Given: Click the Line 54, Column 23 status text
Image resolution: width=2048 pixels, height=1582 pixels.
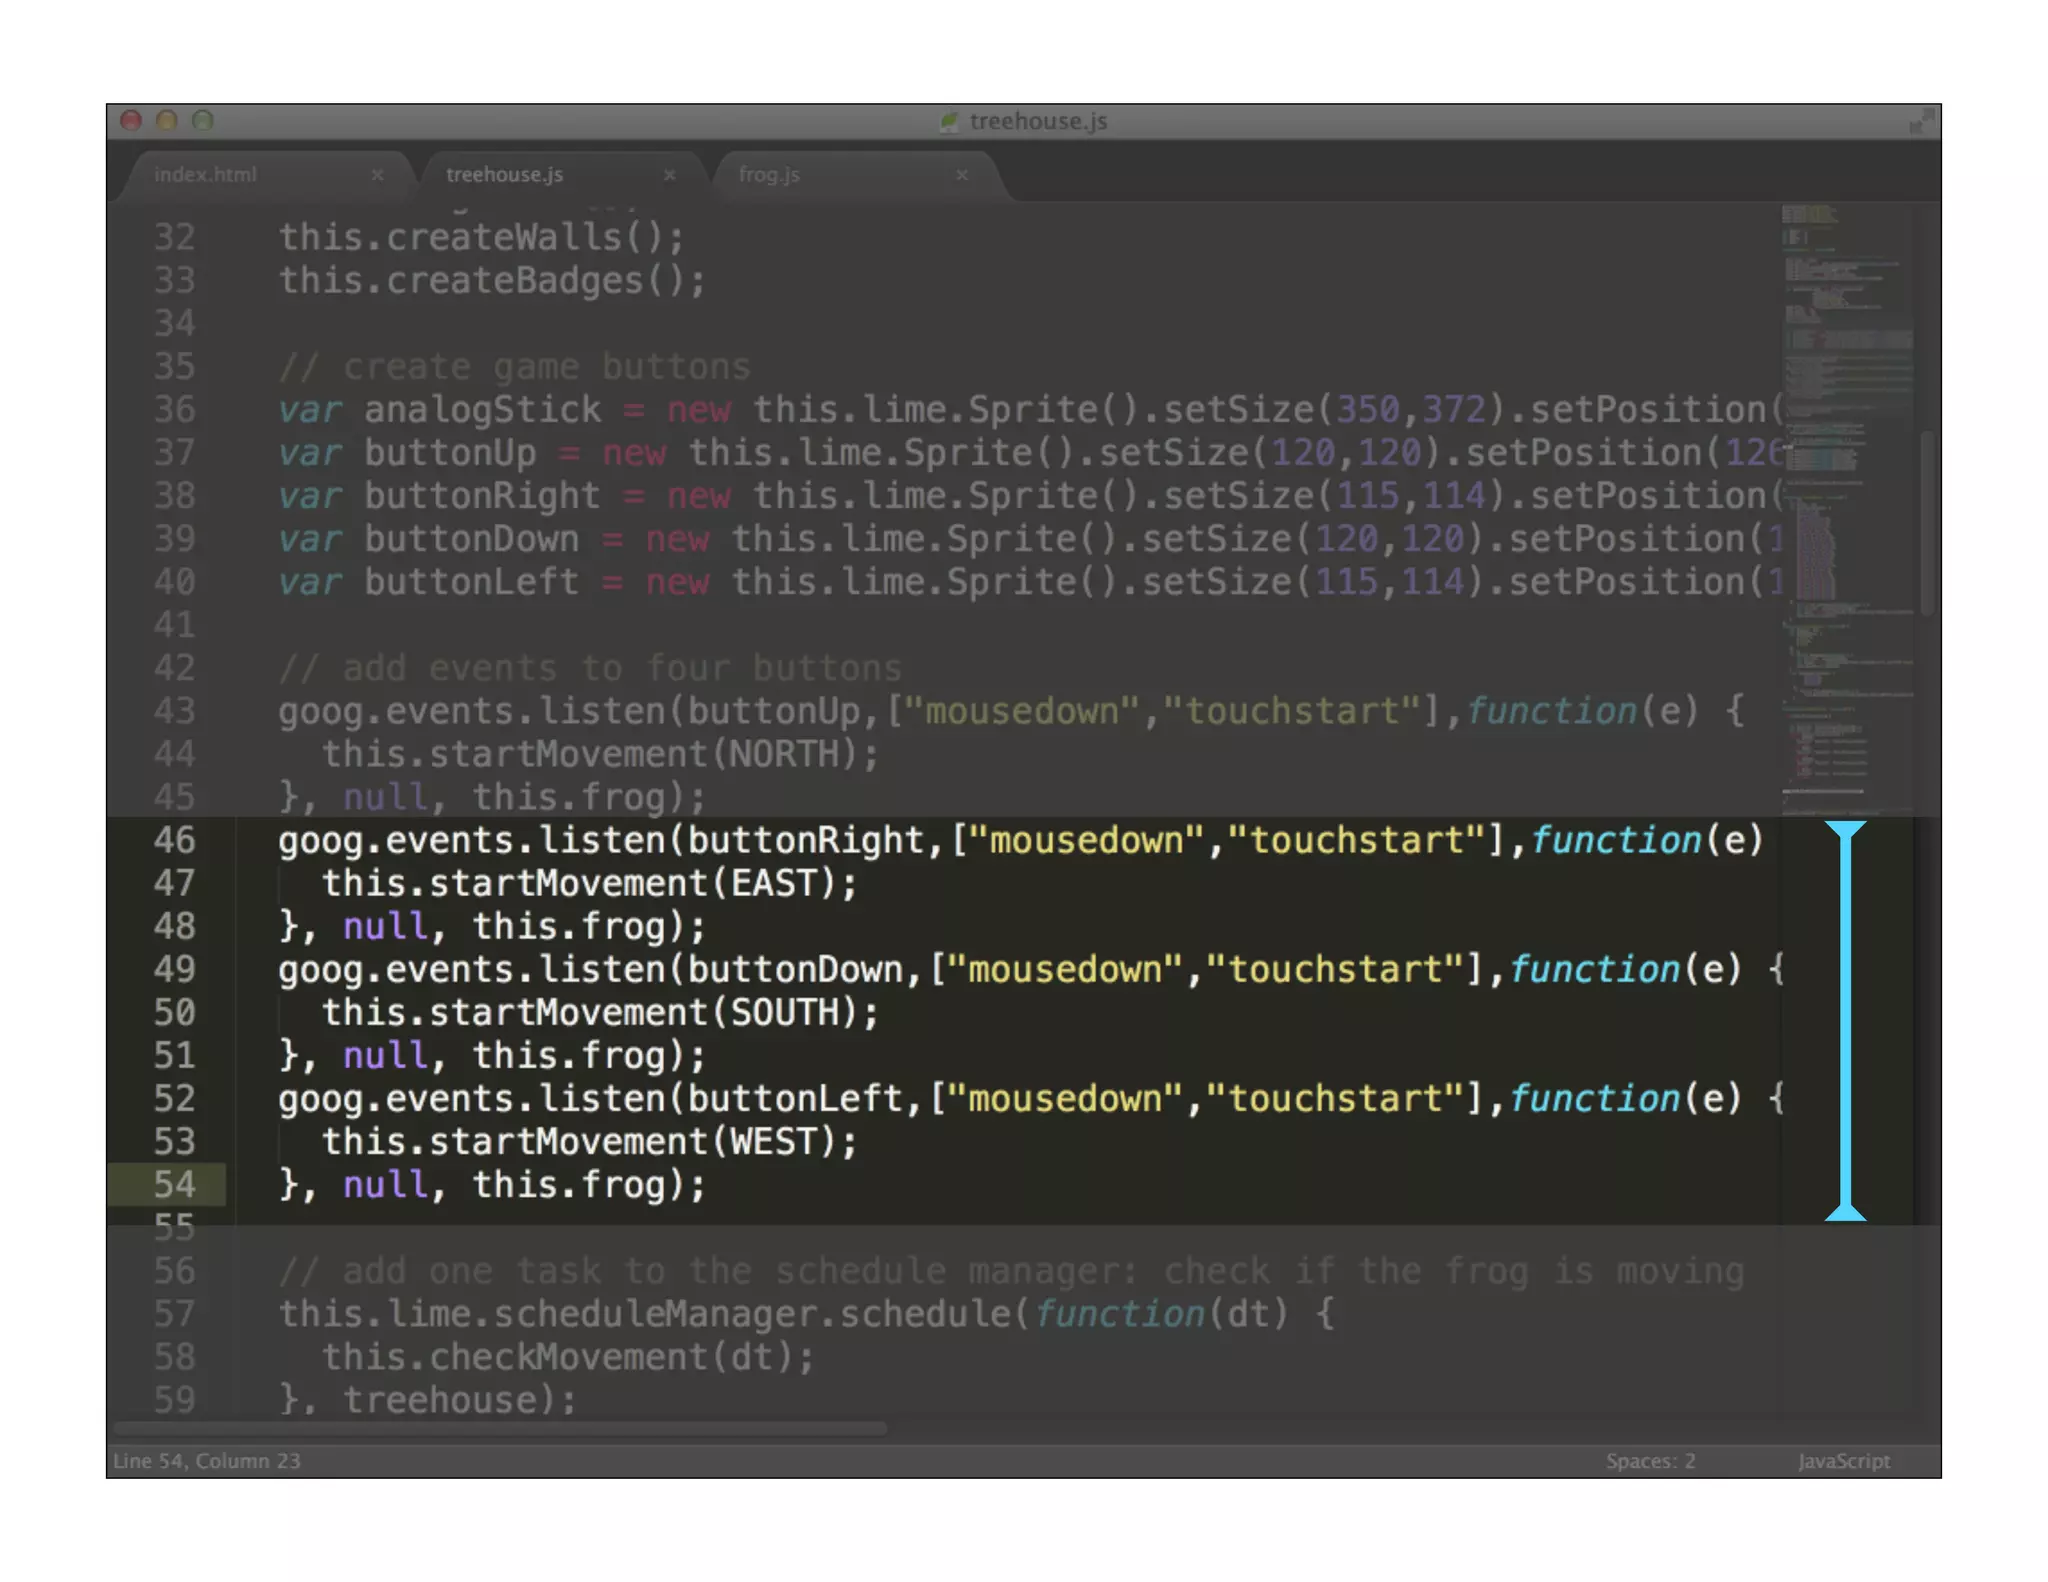Looking at the screenshot, I should [x=207, y=1461].
